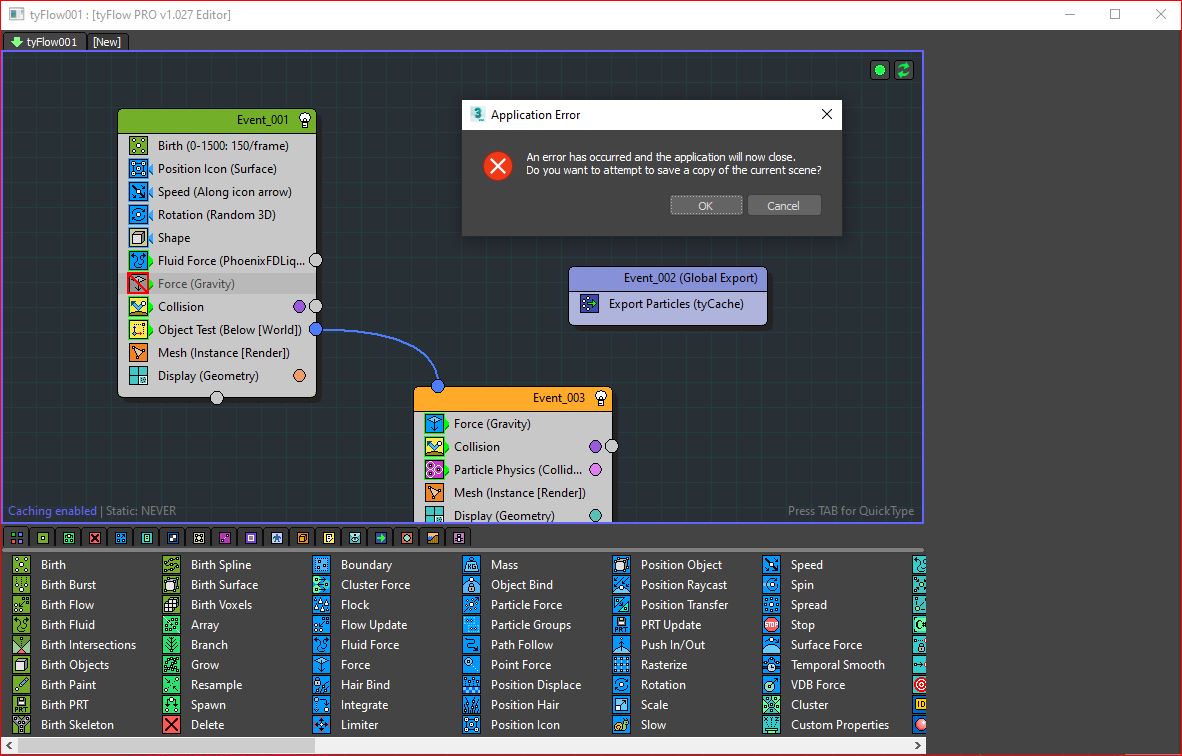Re-enable the disabled Force (Gravity) operator icon in Event_001
The image size is (1182, 756).
pos(139,283)
